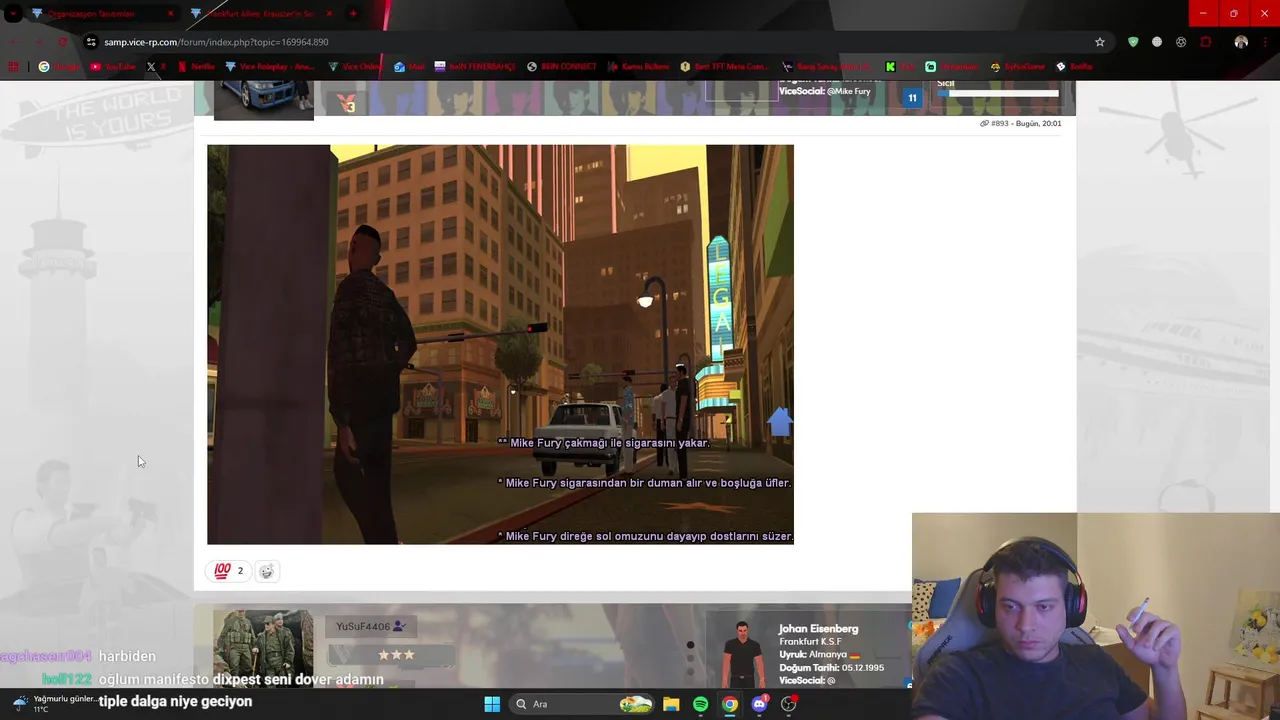Open the Chrome profile avatar

1241,42
